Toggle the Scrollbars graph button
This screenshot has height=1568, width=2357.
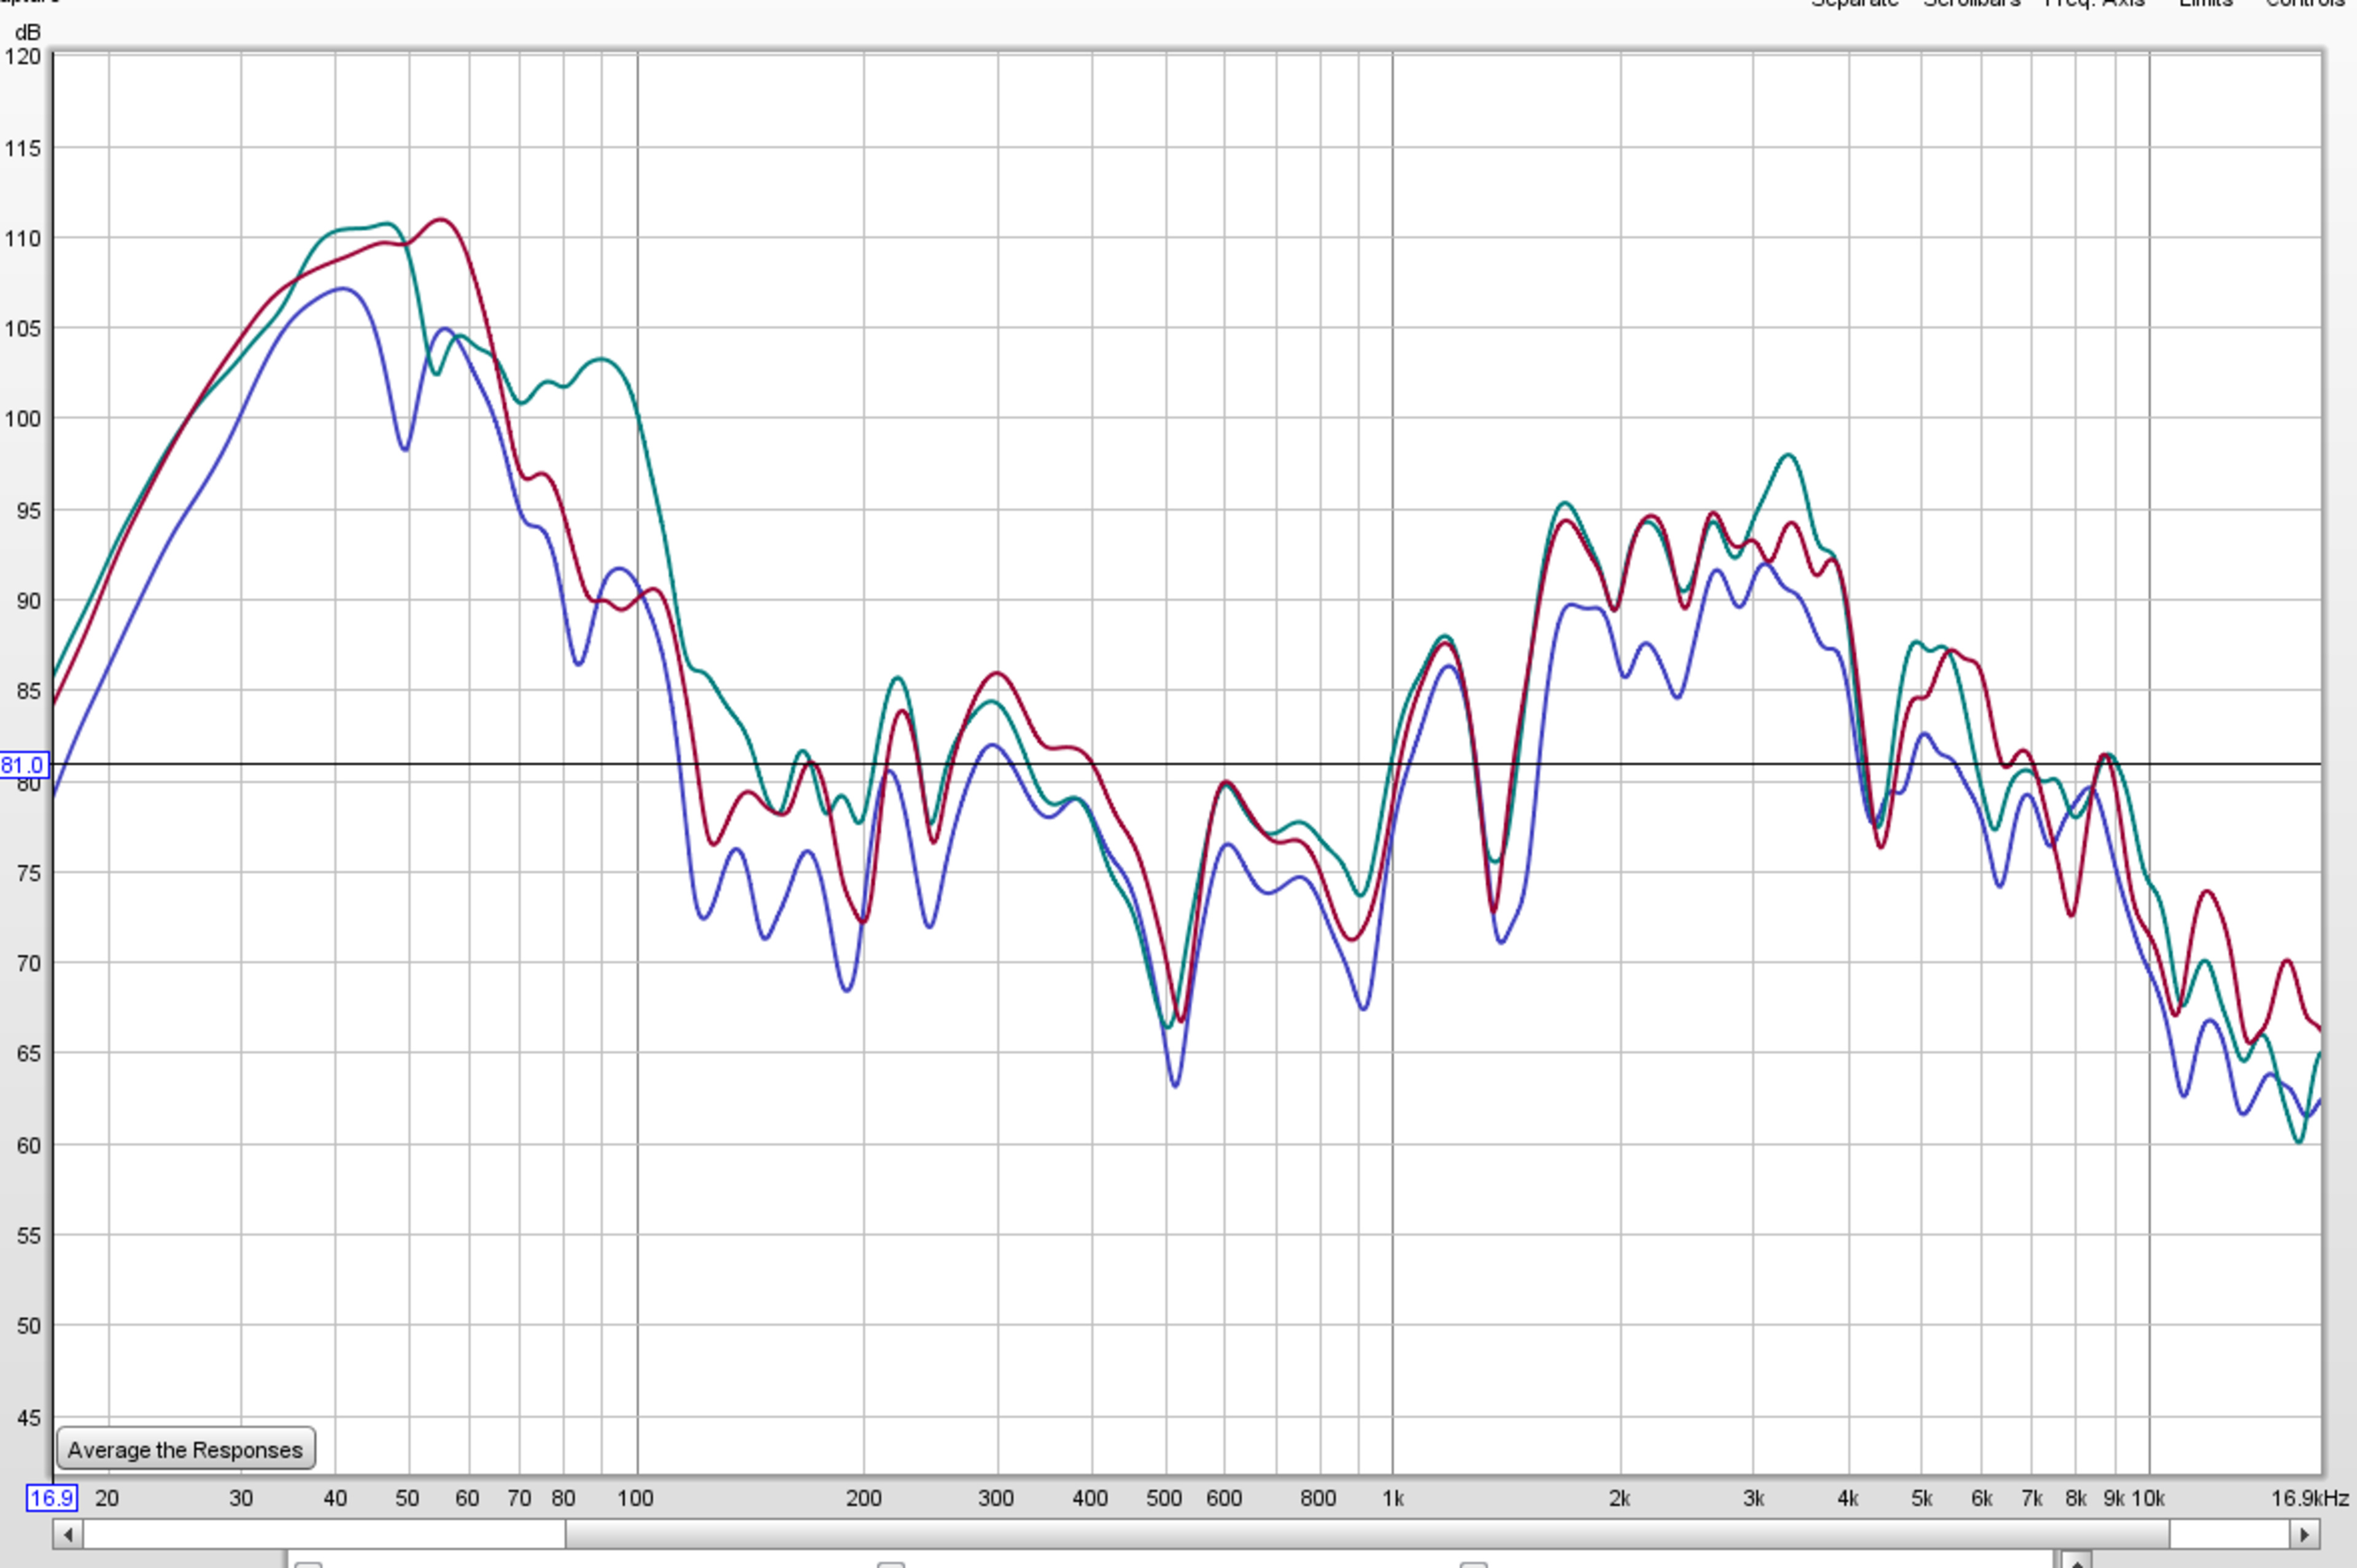[1971, 4]
